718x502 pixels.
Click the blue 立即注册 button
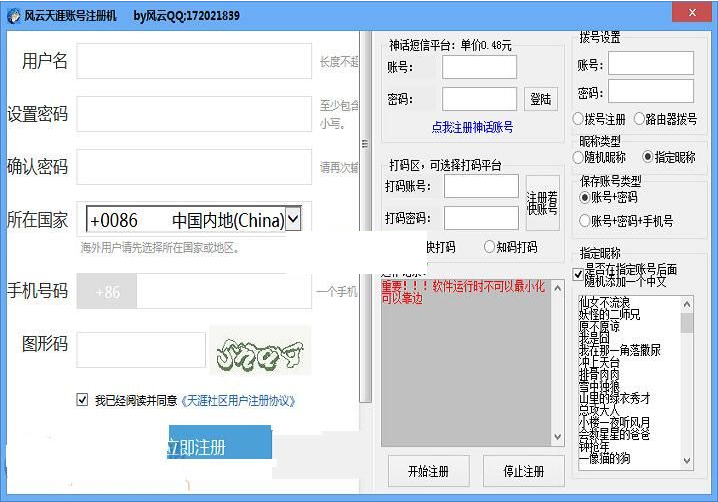point(220,442)
